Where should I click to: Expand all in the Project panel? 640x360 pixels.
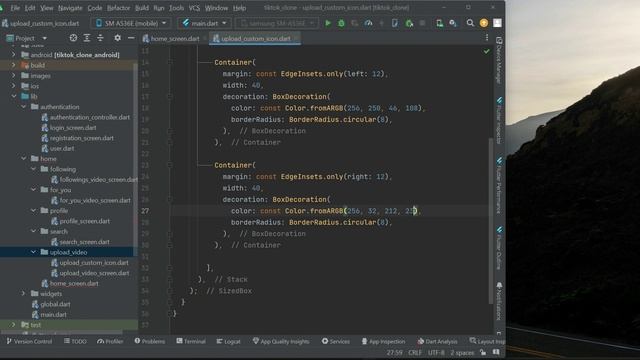tap(87, 38)
